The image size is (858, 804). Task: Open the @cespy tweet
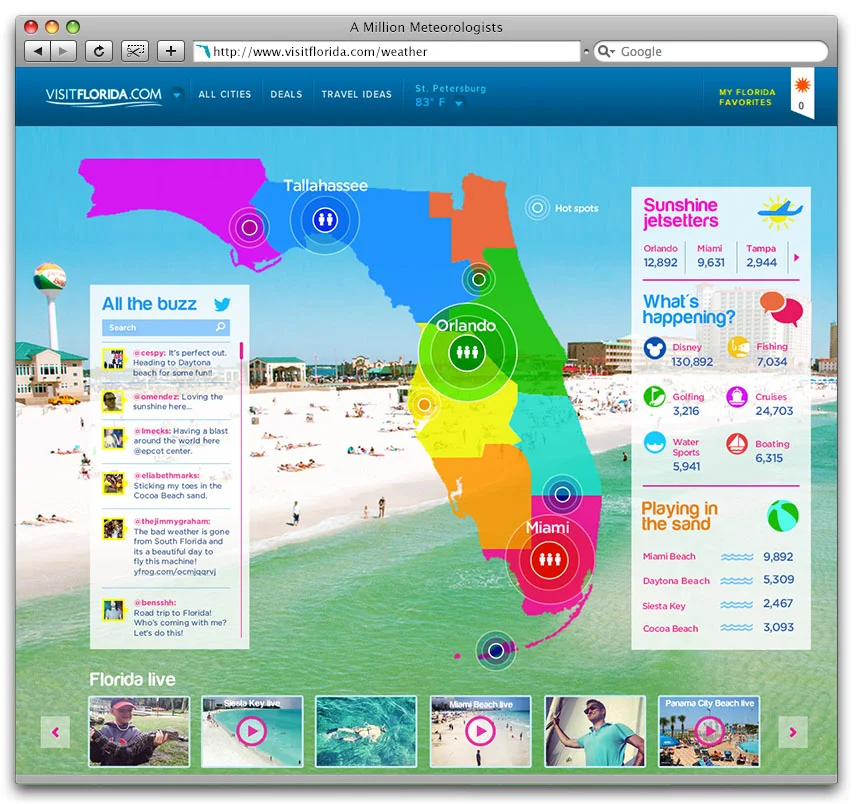[166, 362]
